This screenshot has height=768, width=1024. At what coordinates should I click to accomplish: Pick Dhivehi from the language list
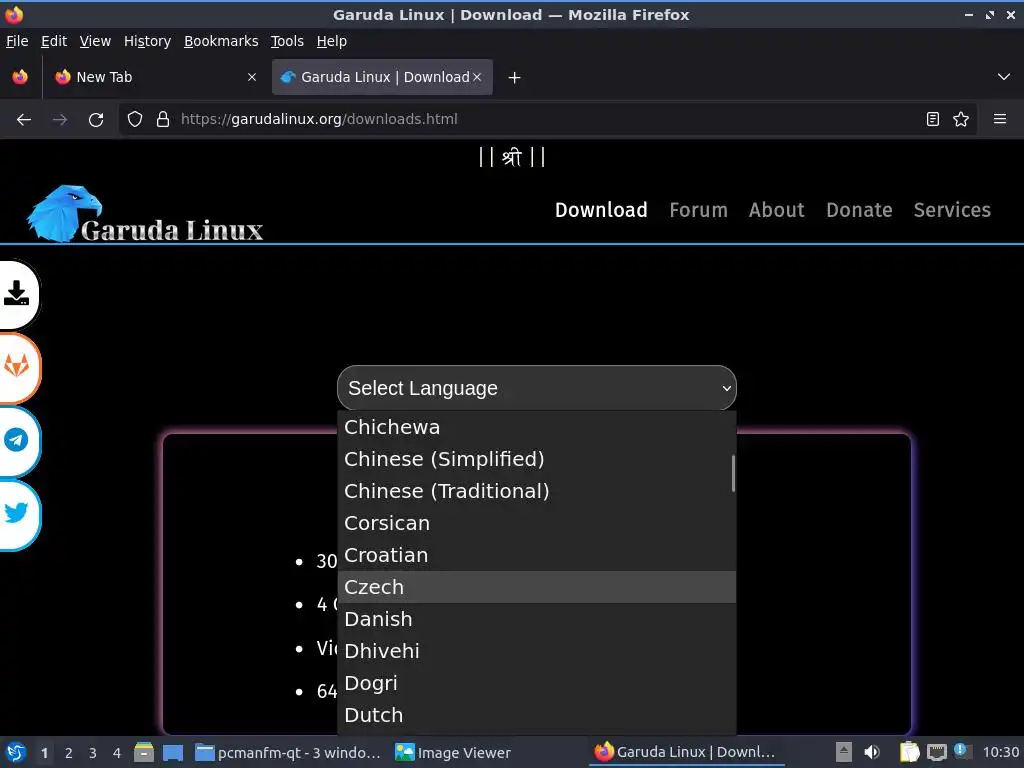tap(537, 651)
